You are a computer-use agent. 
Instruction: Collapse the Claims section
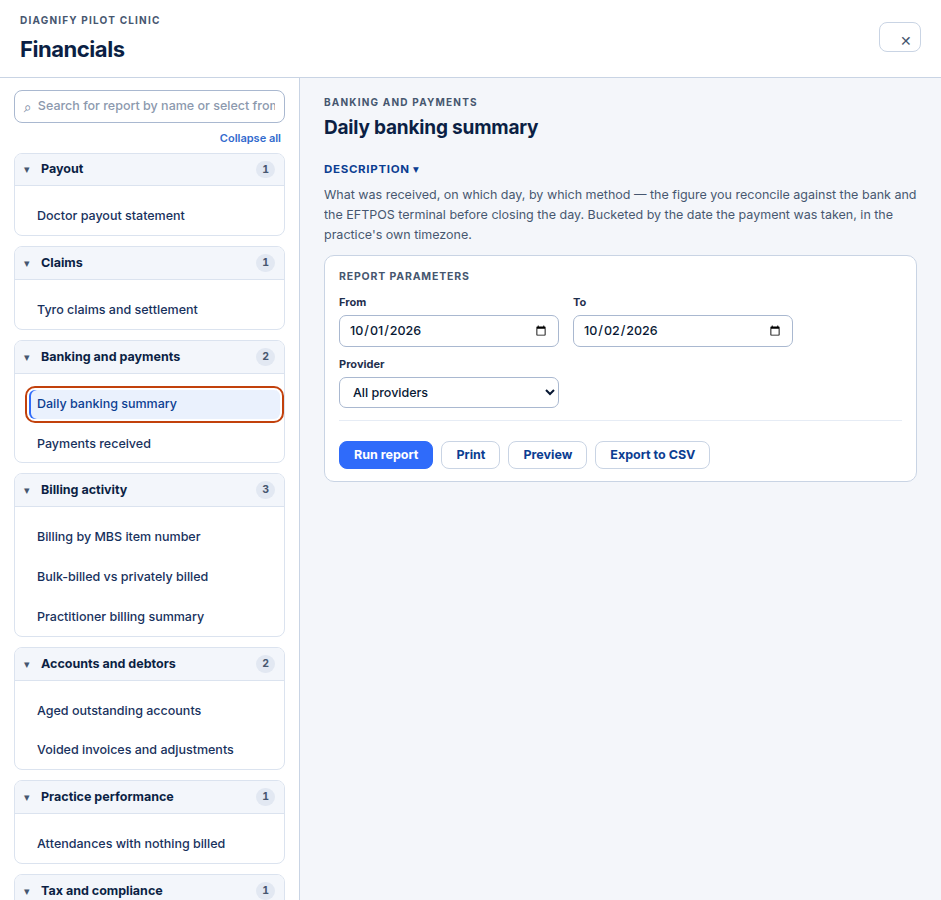pyautogui.click(x=149, y=263)
